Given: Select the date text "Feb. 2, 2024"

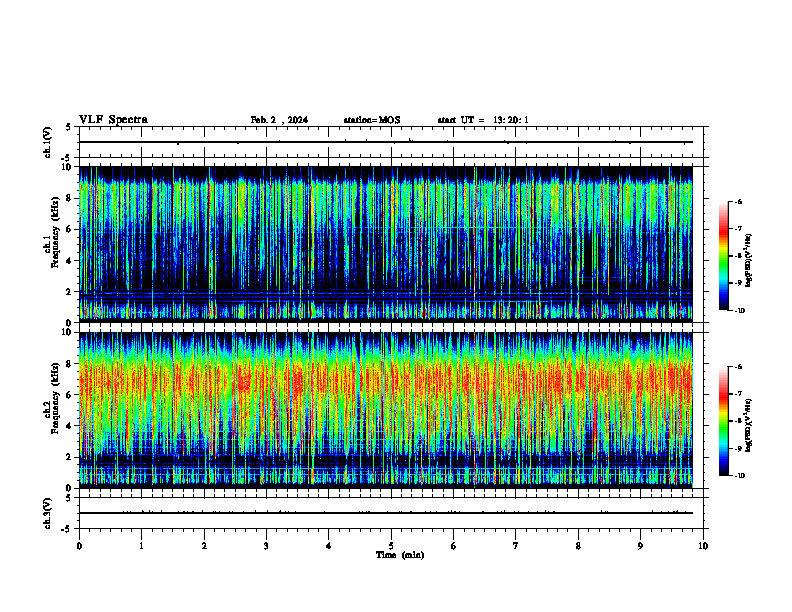Looking at the screenshot, I should pos(279,120).
